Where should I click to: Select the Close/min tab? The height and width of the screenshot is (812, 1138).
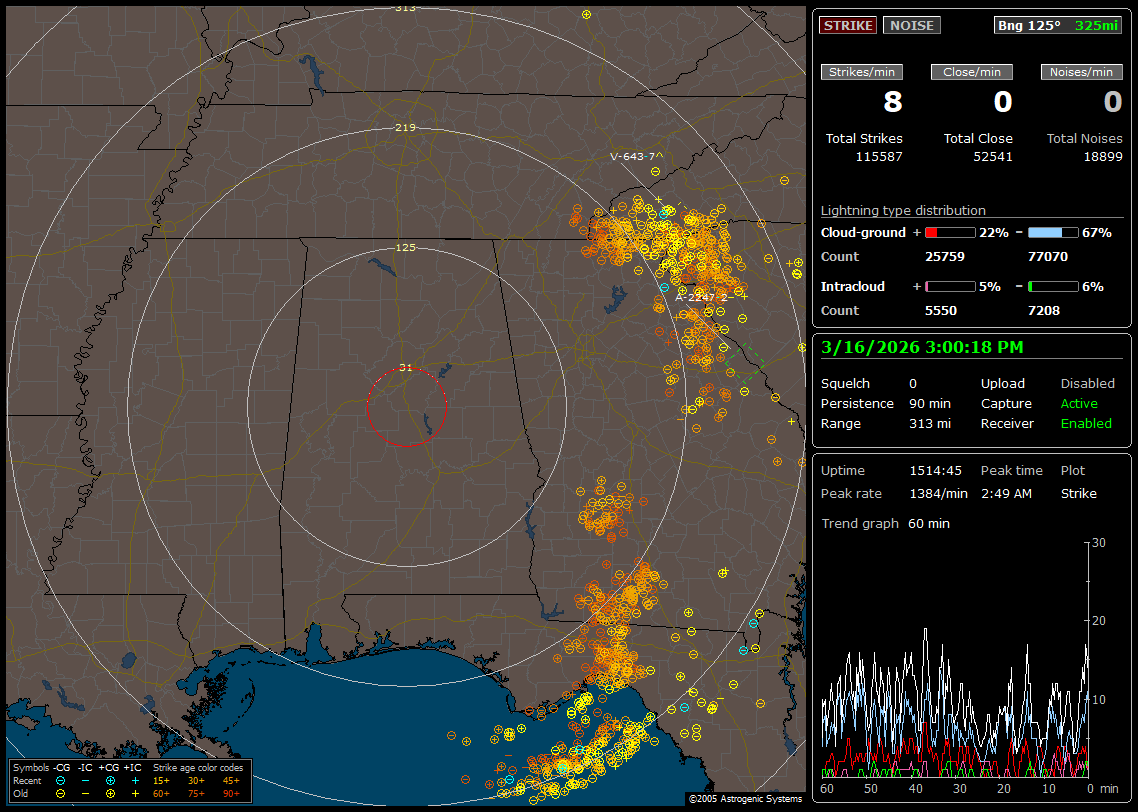[972, 72]
